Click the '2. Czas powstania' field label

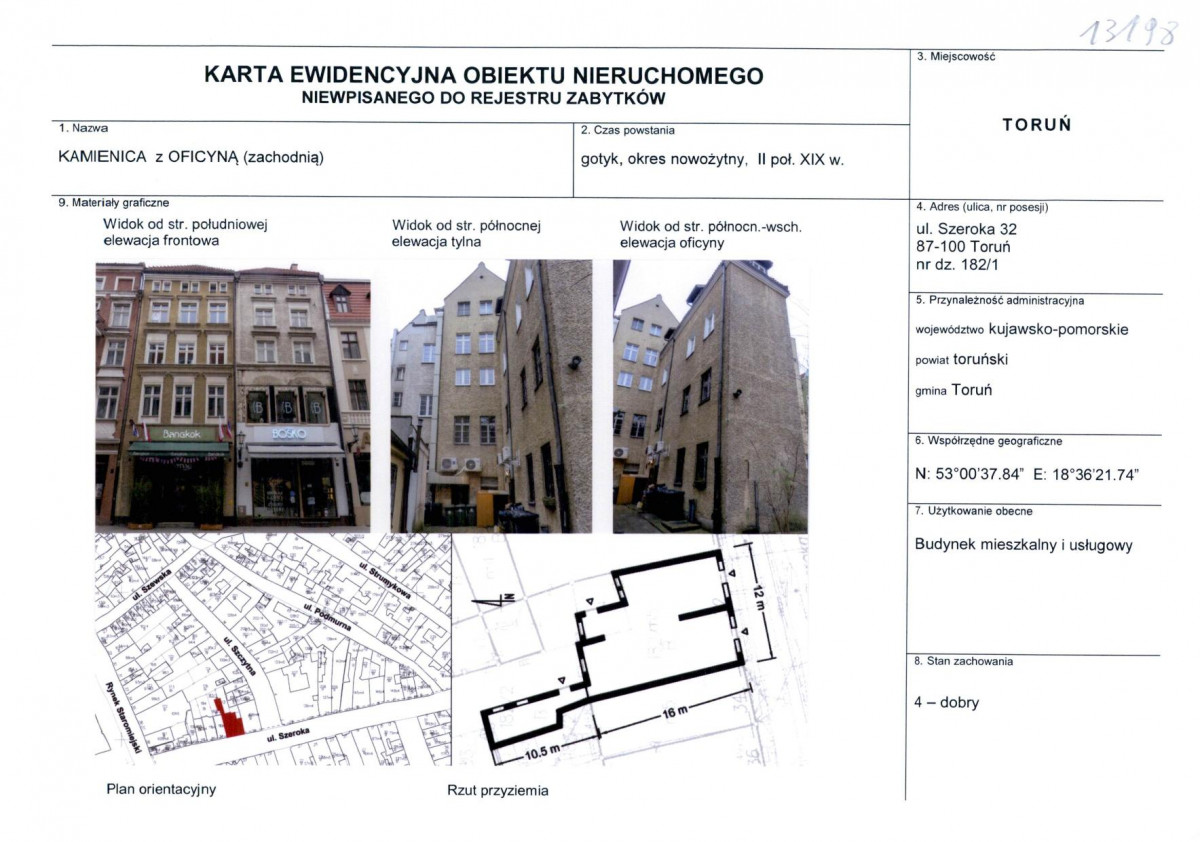[626, 129]
